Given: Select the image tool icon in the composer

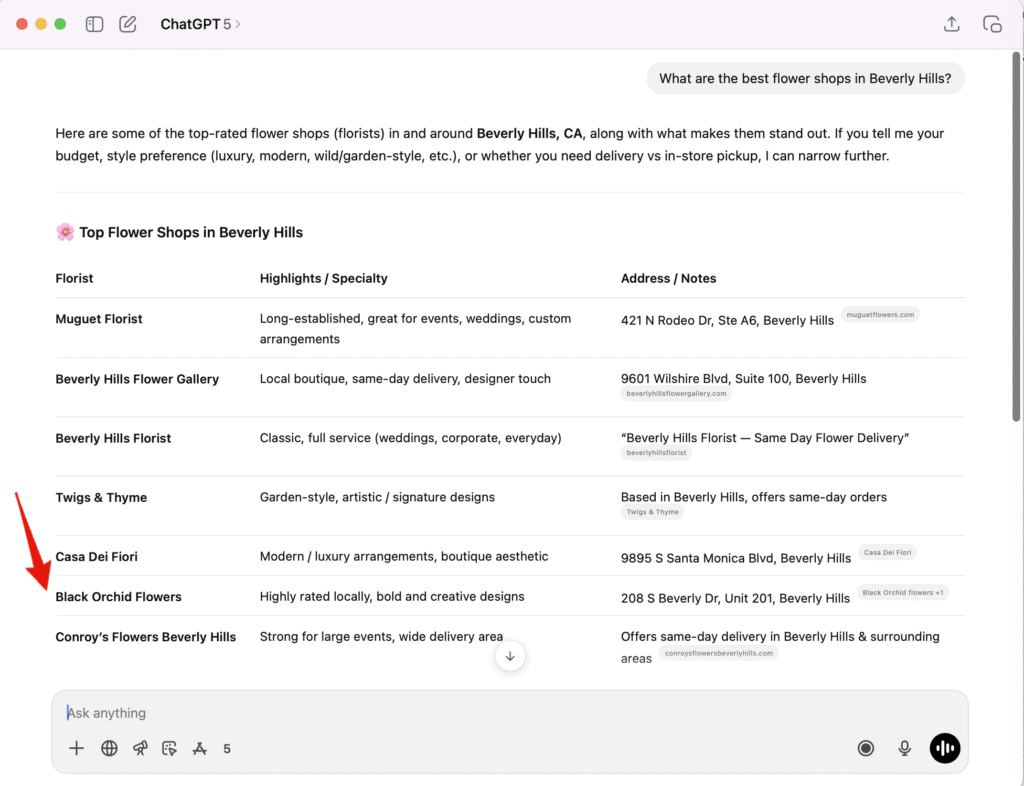Looking at the screenshot, I should 170,747.
